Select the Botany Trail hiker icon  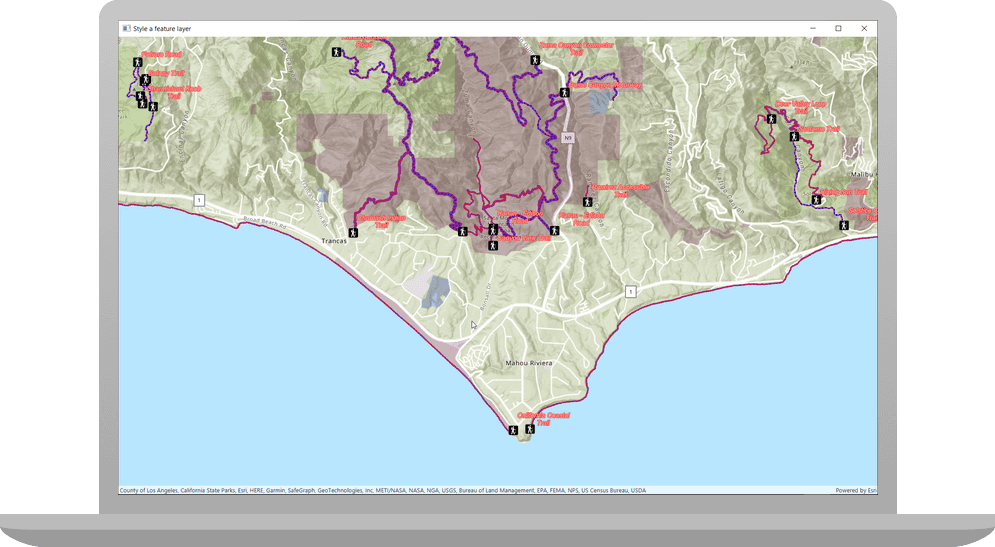click(x=145, y=80)
